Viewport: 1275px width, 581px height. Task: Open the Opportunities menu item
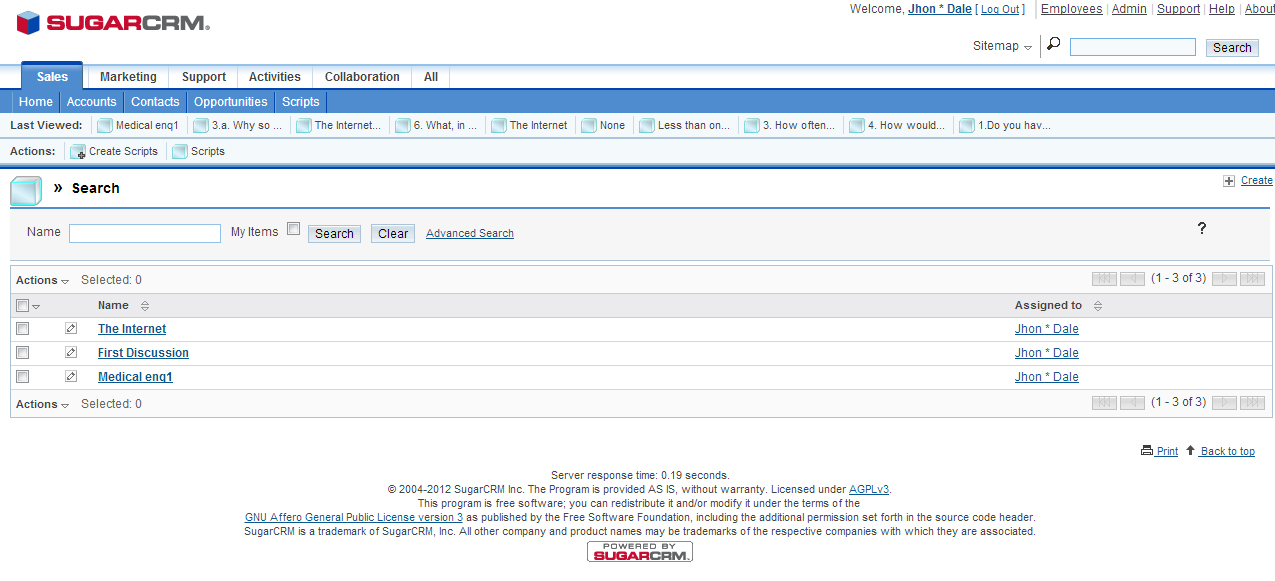click(230, 102)
